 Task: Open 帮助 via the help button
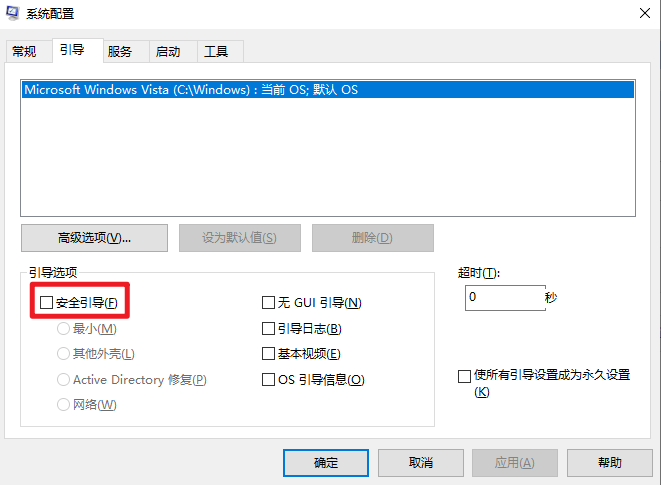point(610,463)
